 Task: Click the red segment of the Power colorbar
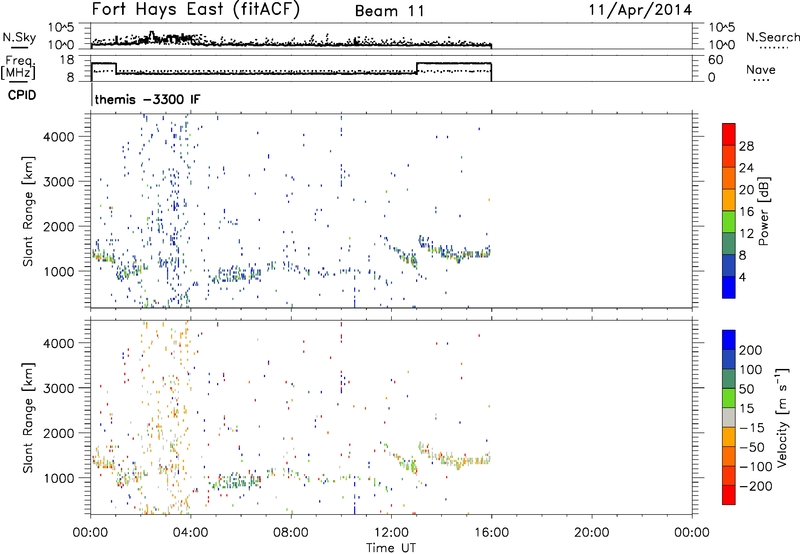pos(729,135)
